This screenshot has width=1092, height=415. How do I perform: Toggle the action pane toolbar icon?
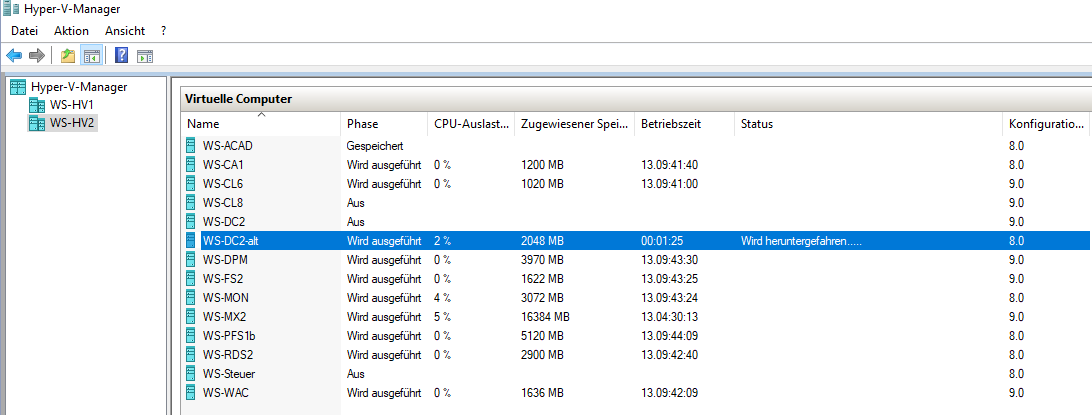(x=145, y=56)
